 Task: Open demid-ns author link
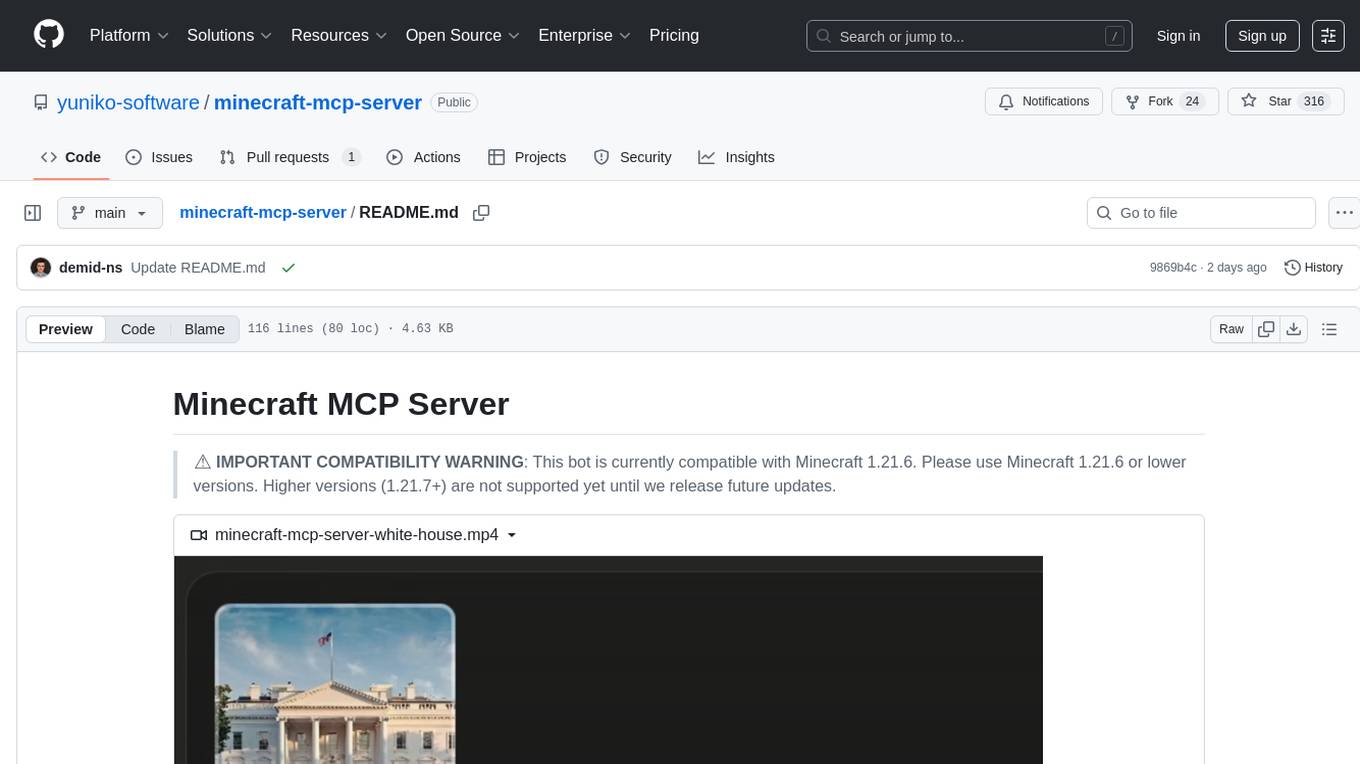coord(91,268)
